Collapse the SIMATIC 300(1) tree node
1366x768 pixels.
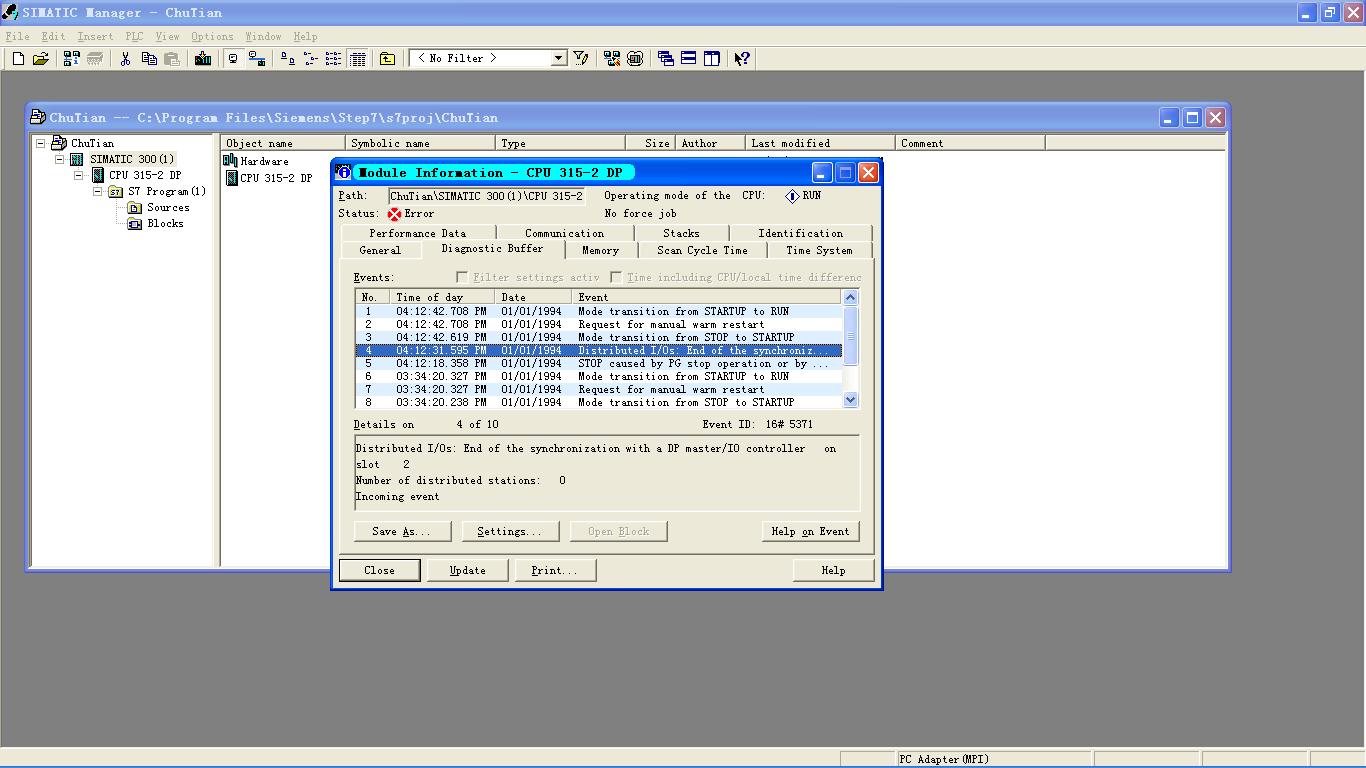point(60,159)
